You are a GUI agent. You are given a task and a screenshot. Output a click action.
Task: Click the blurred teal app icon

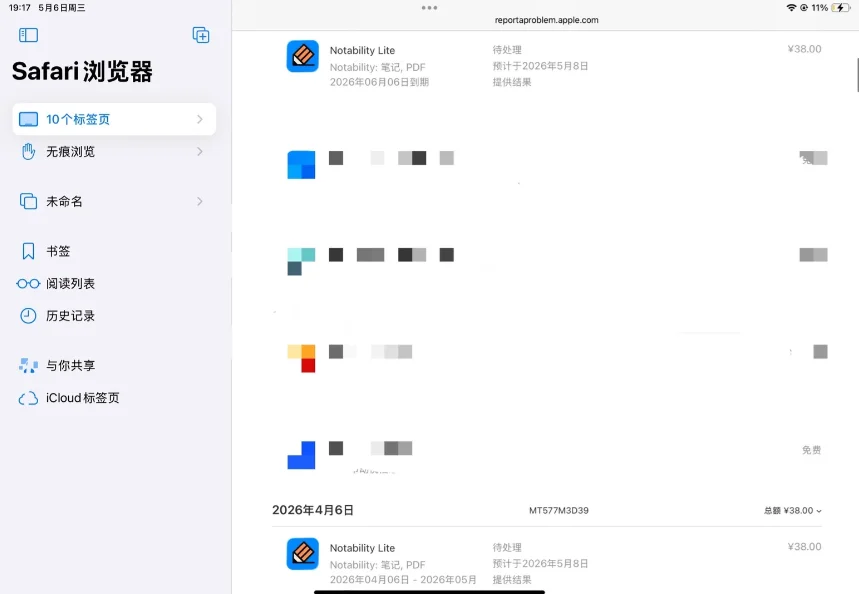click(x=301, y=261)
